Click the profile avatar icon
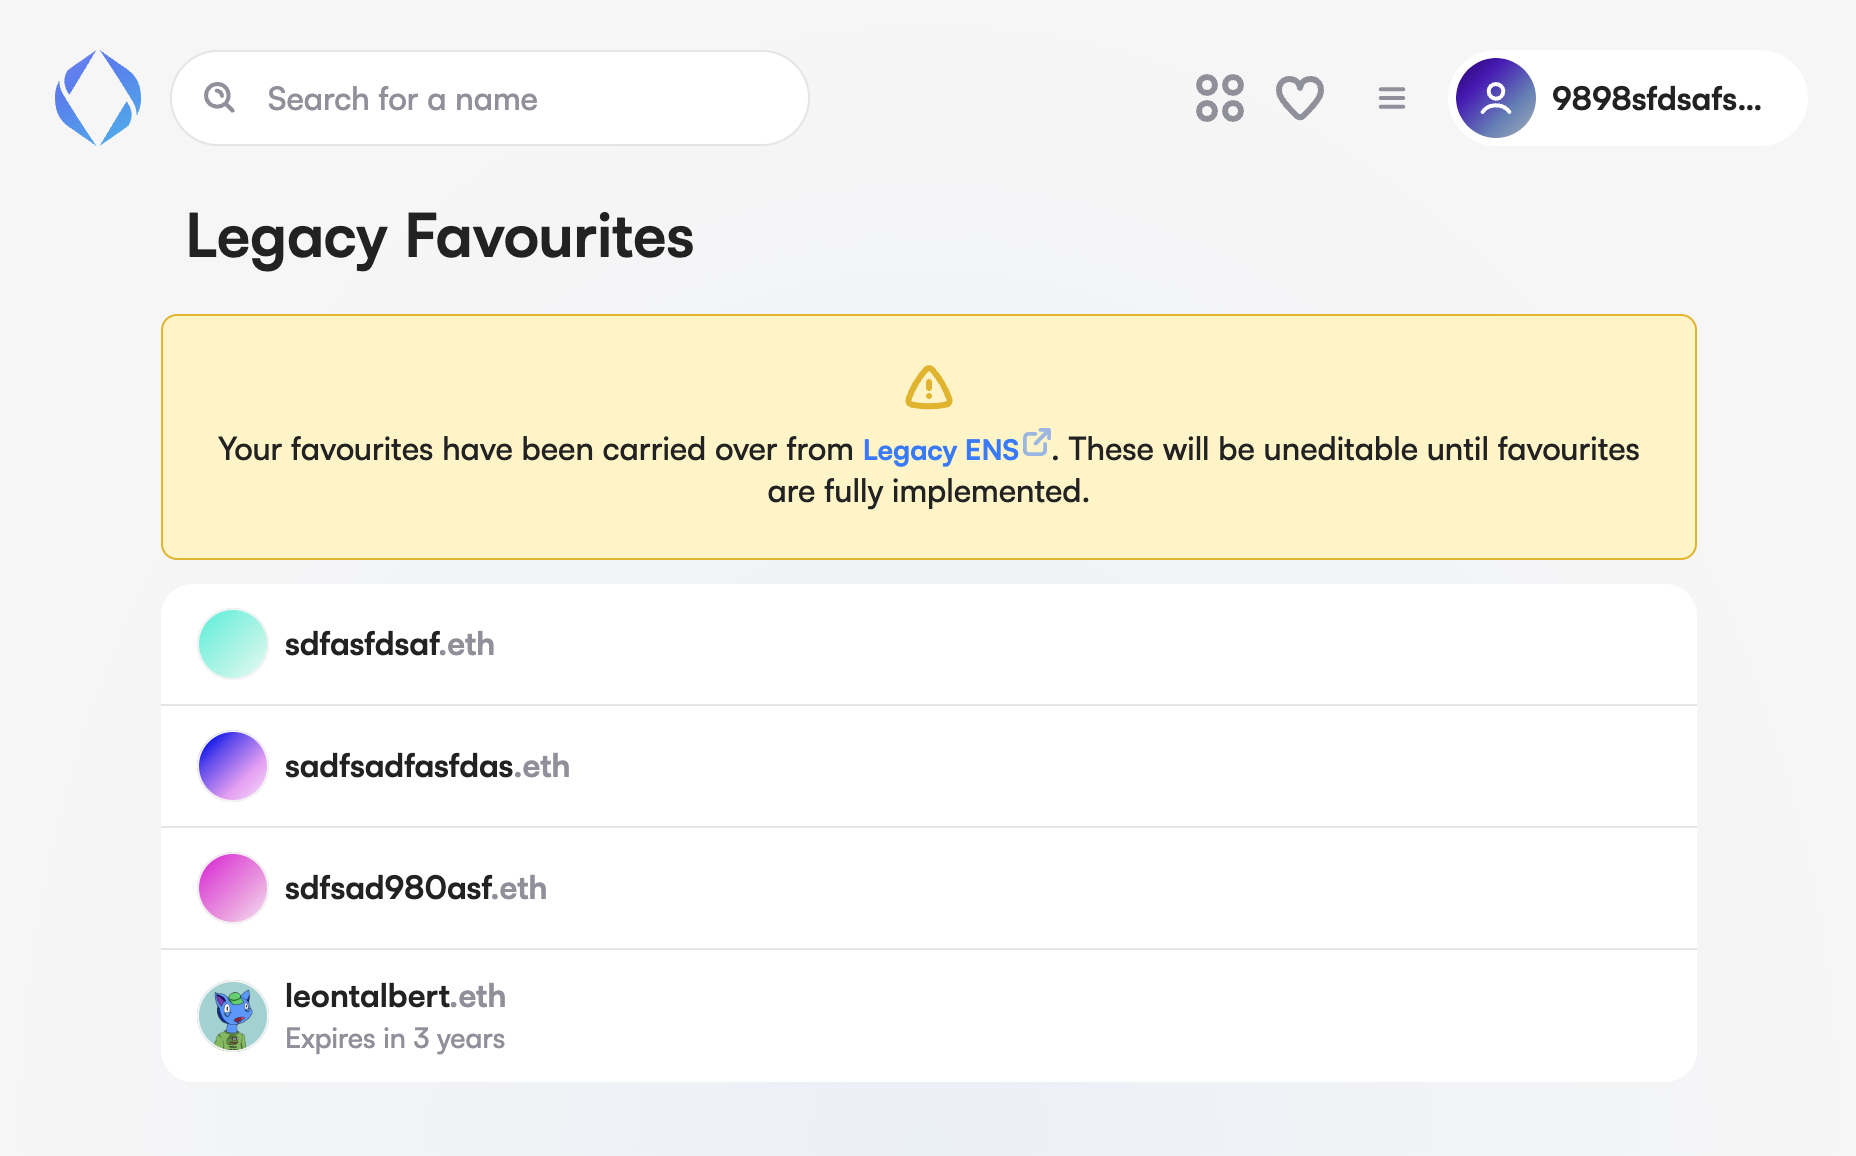 coord(1495,98)
